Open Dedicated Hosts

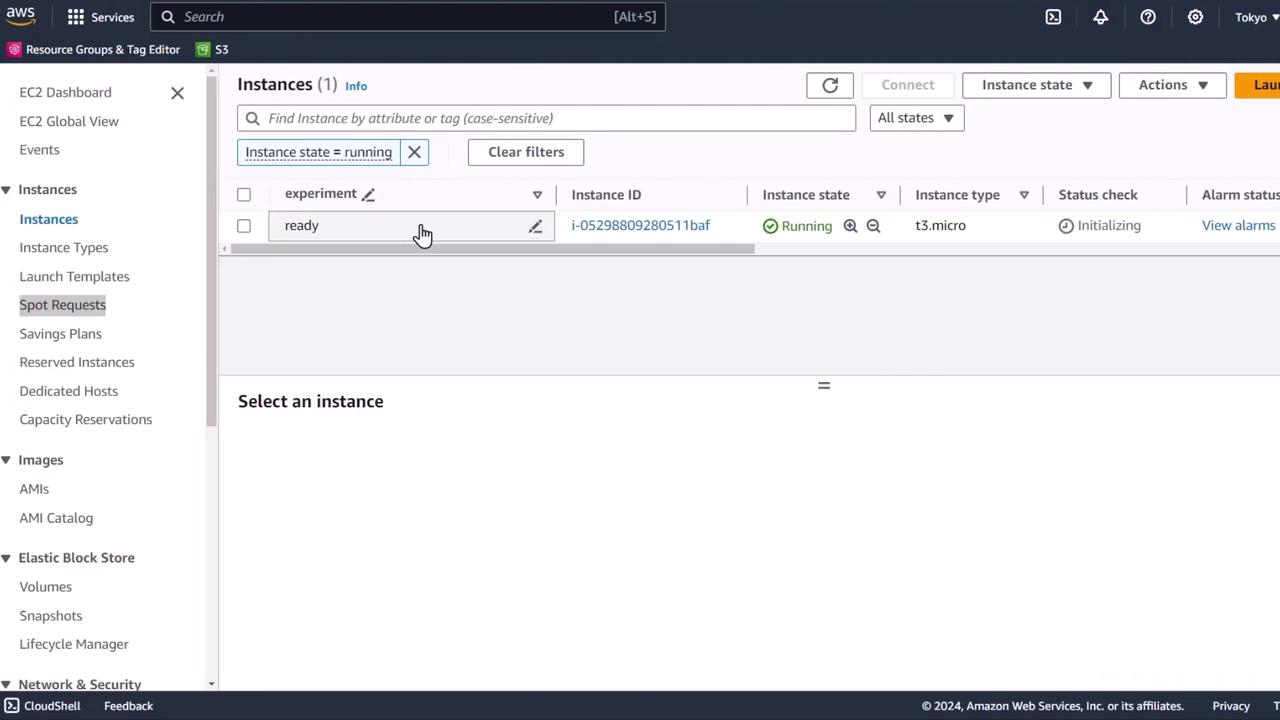coord(69,391)
